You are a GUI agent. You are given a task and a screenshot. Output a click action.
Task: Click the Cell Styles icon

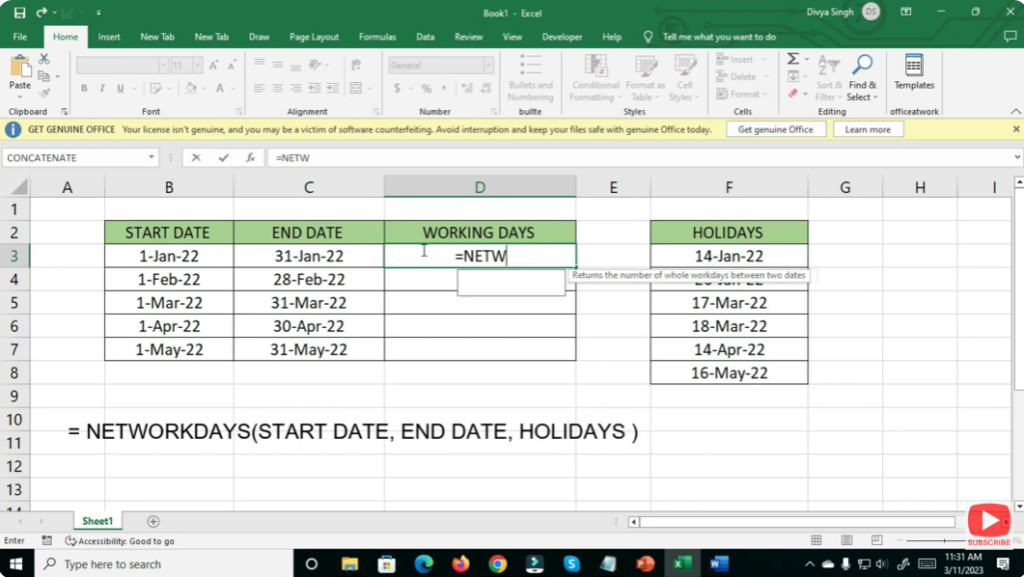pos(688,79)
